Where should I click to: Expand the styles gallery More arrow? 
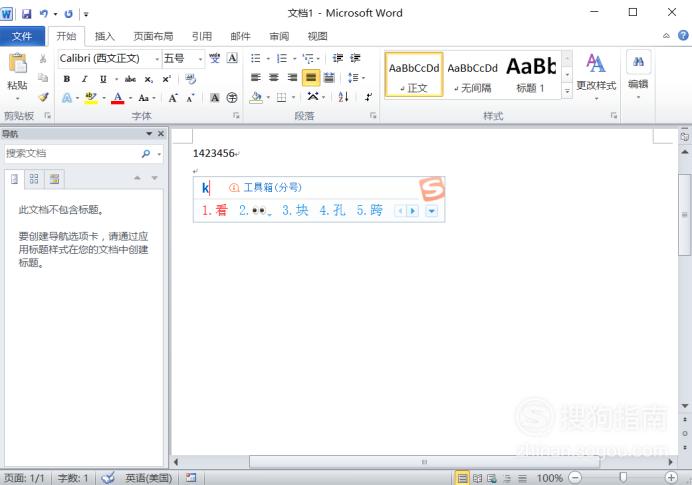click(567, 91)
